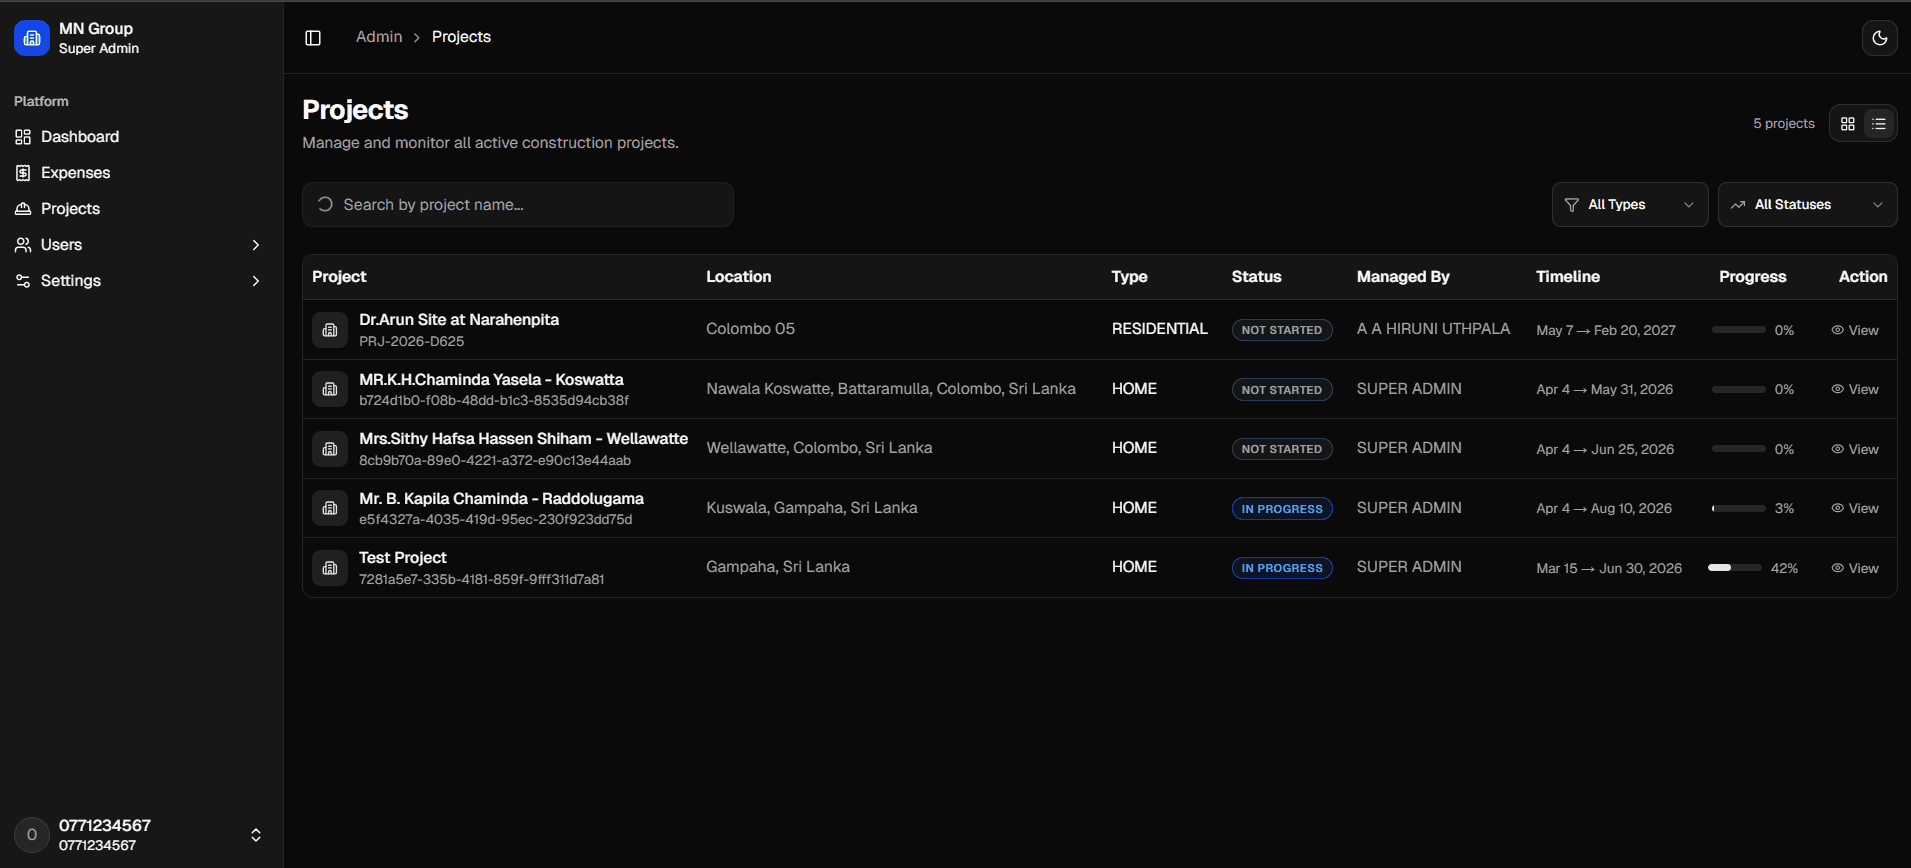The width and height of the screenshot is (1911, 868).
Task: Click building icon for Dr.Arun Site project
Action: [x=330, y=330]
